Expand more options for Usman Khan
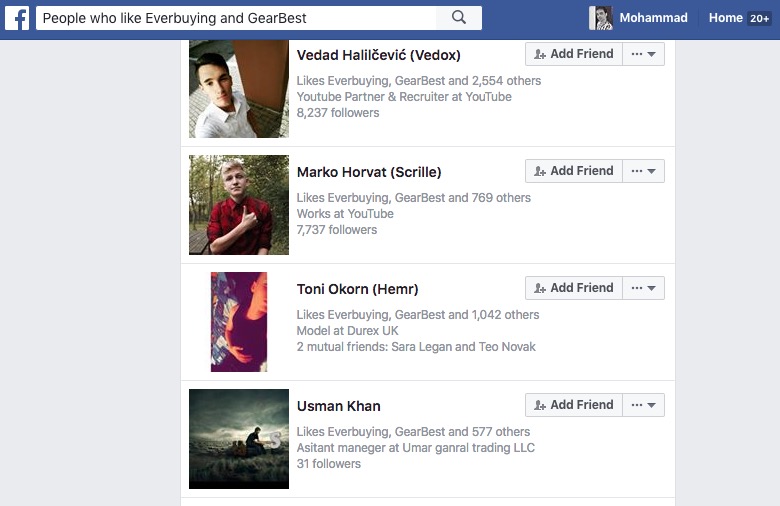 643,405
